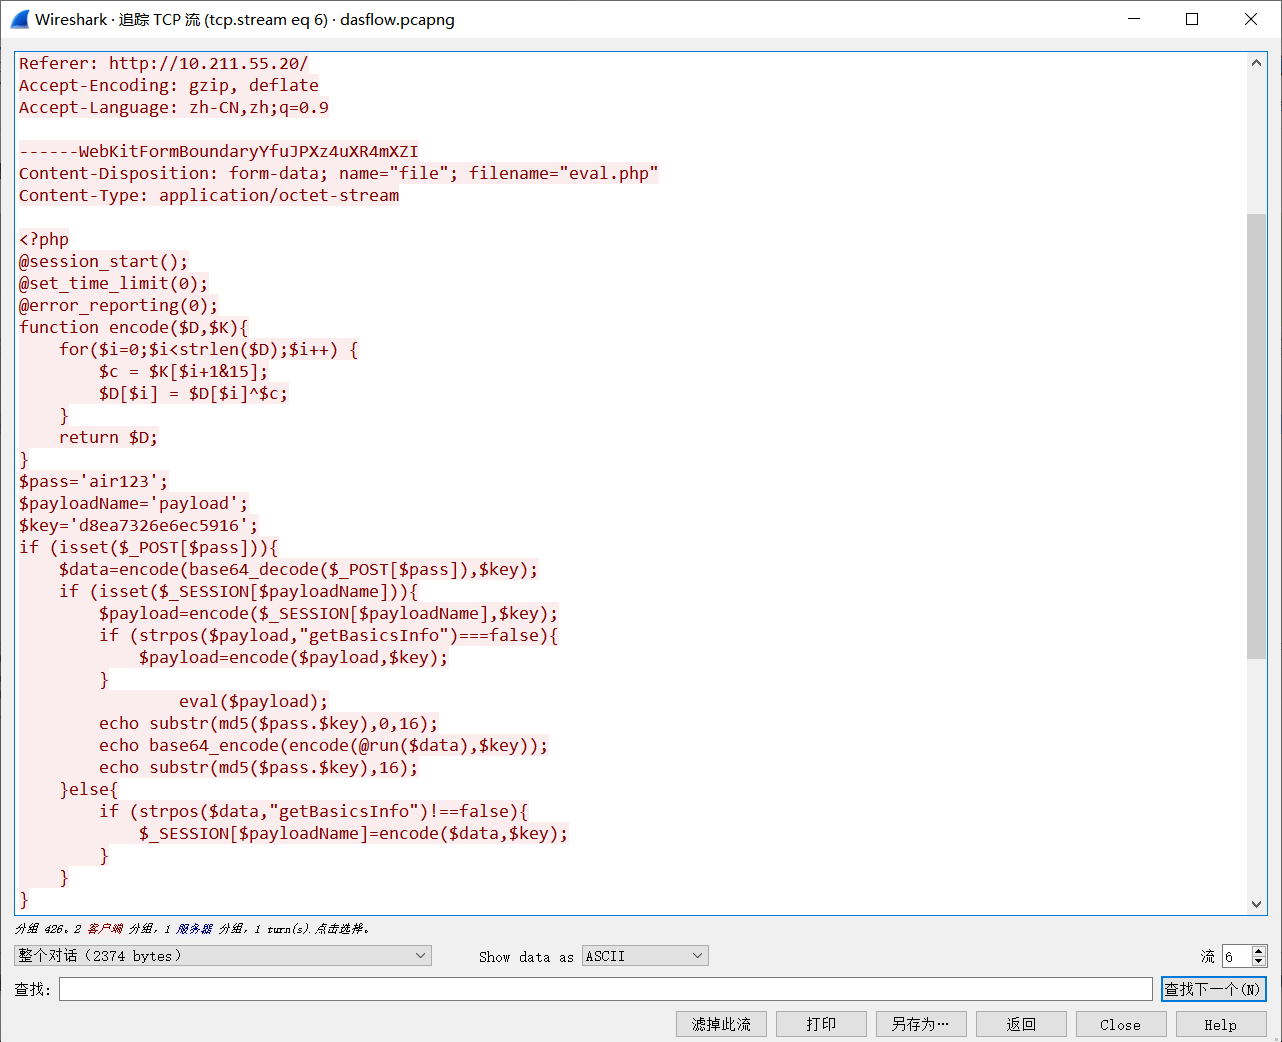Click the if (isset($_SESSION[$payloadName])){ line
The width and height of the screenshot is (1282, 1042).
pyautogui.click(x=239, y=591)
